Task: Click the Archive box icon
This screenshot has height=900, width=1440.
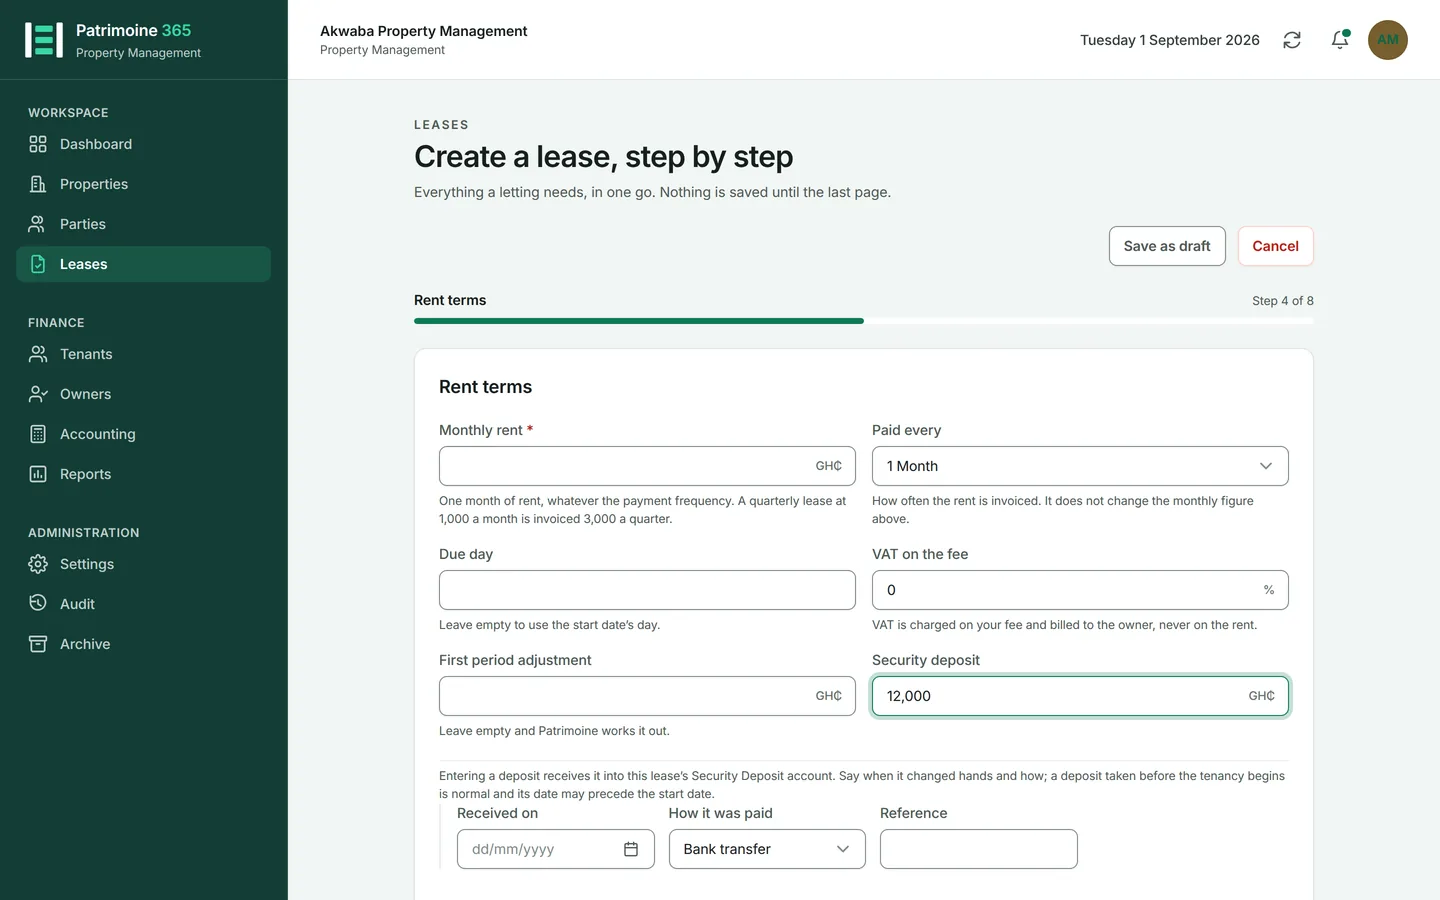Action: point(38,644)
